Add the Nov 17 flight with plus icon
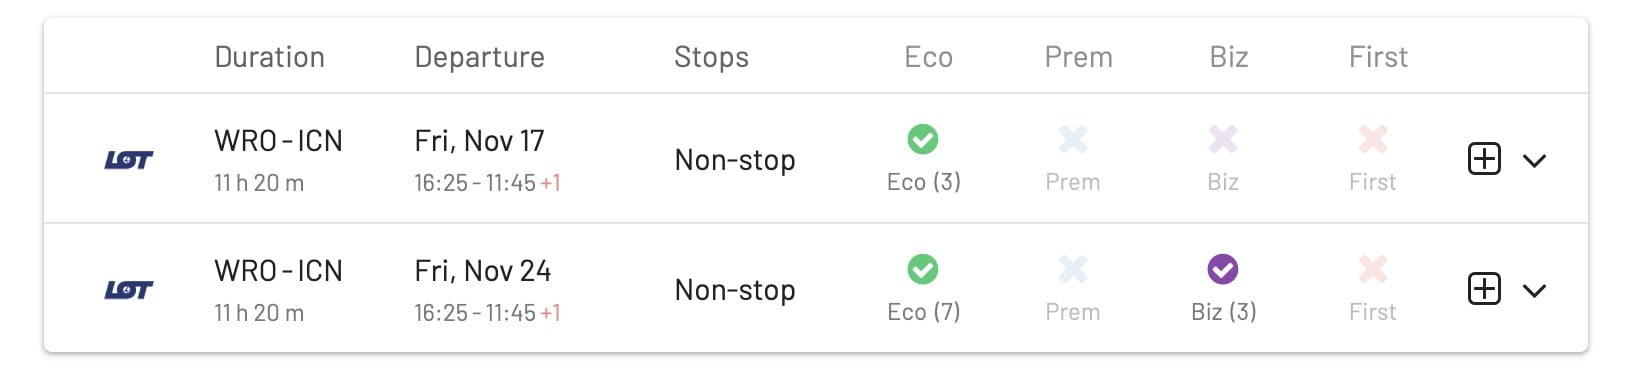The image size is (1632, 384). coord(1484,159)
